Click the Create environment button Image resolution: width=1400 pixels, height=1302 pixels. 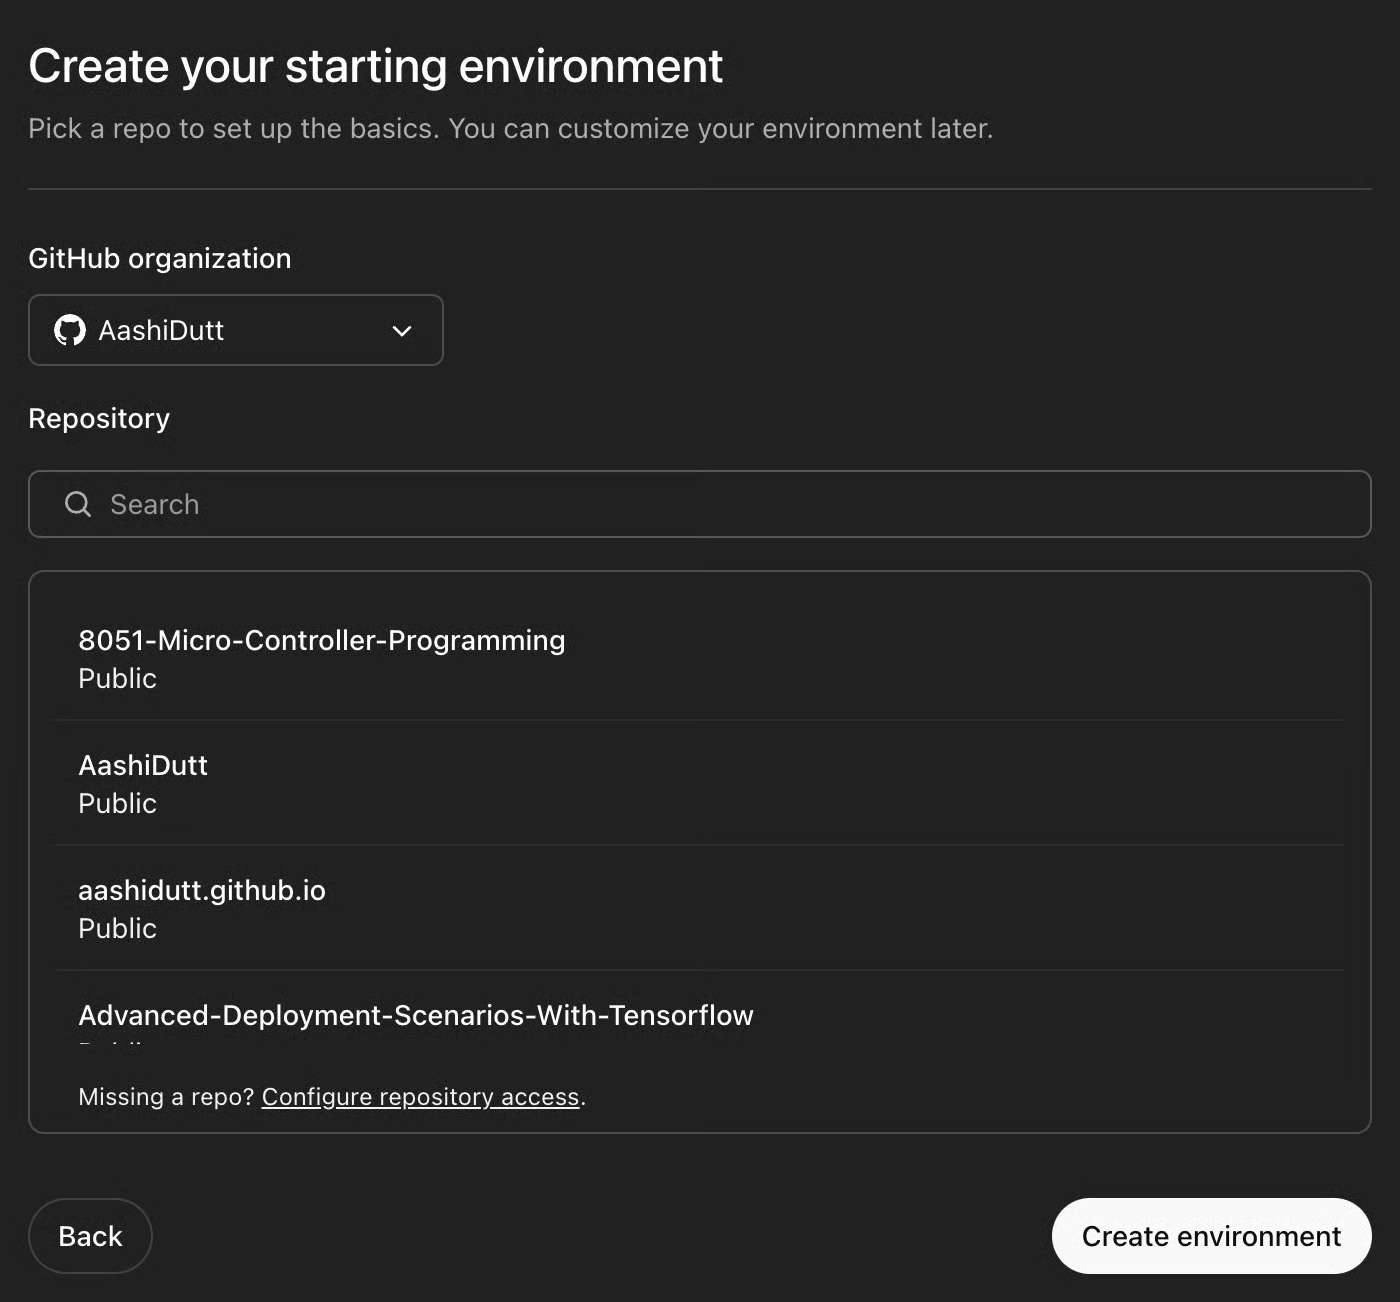coord(1211,1235)
